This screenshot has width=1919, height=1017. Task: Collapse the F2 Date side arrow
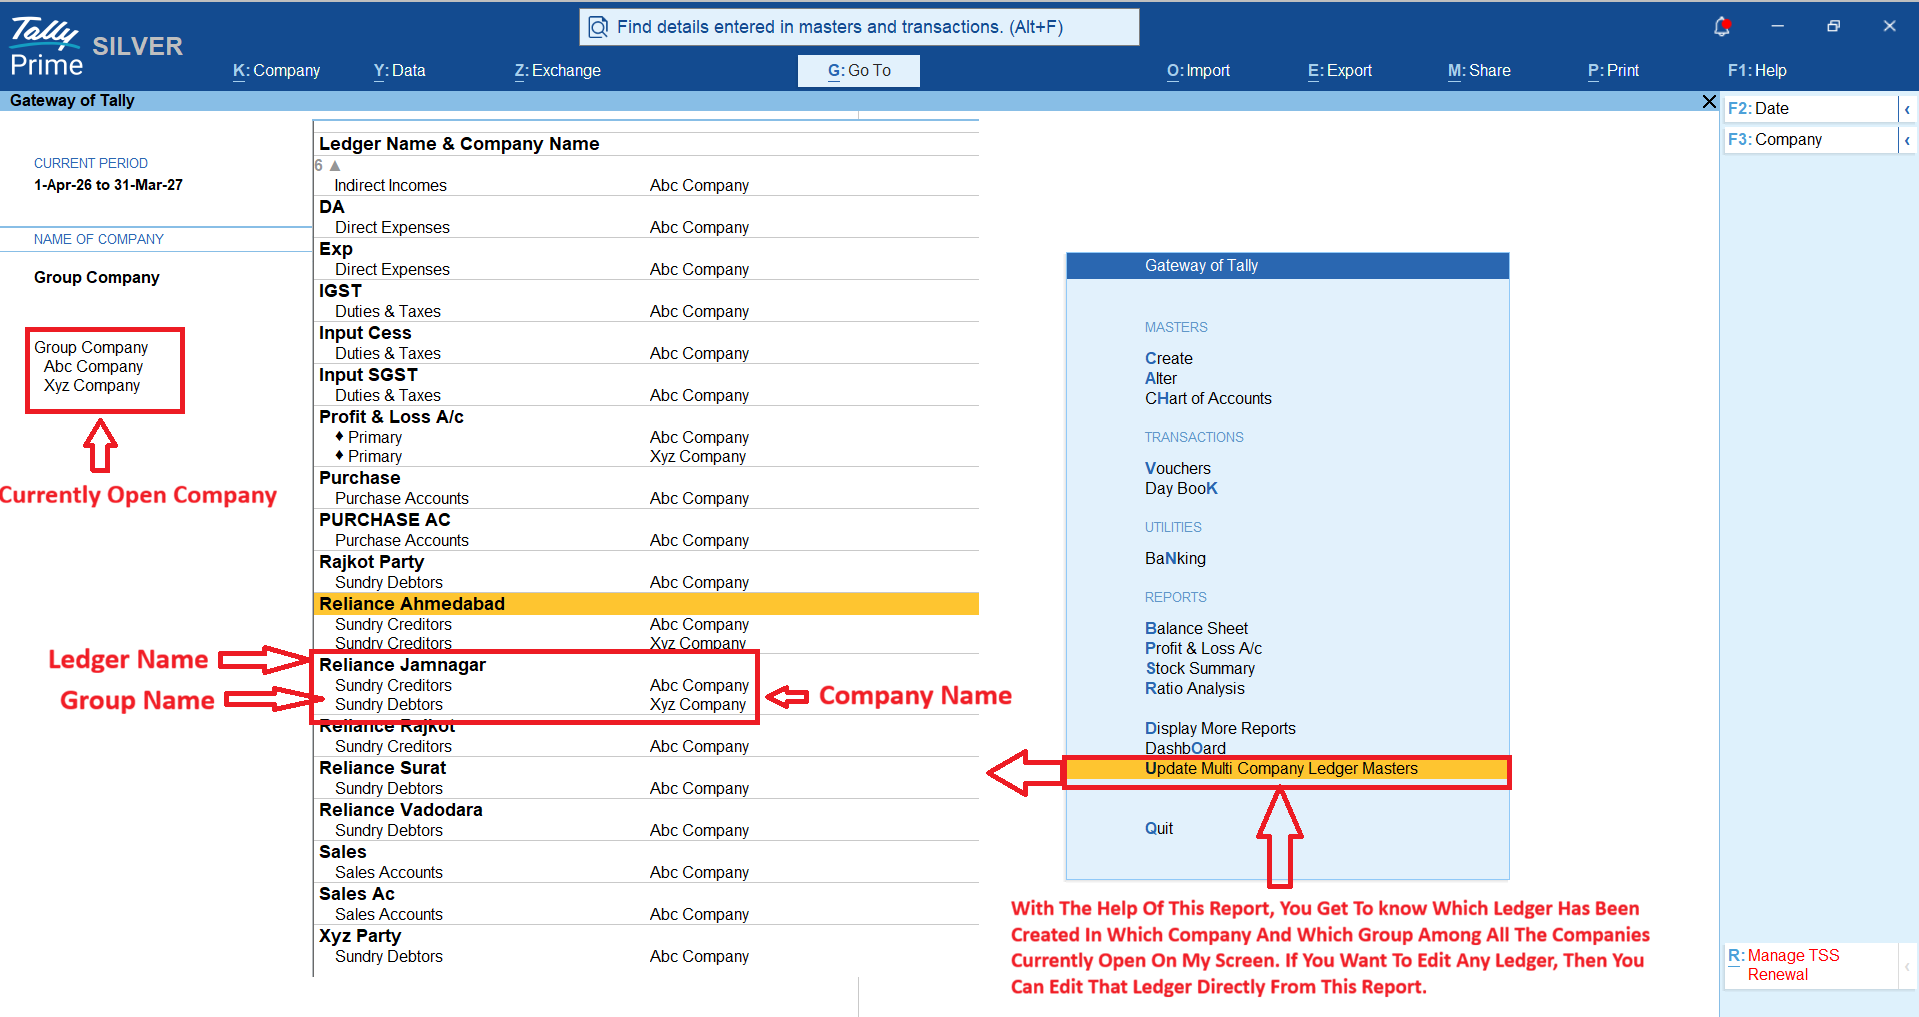click(x=1907, y=109)
